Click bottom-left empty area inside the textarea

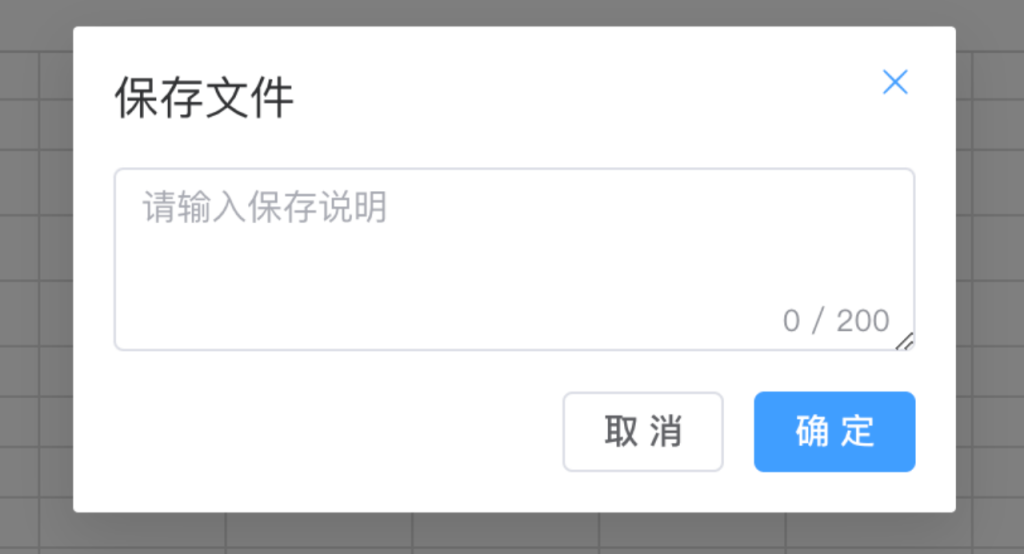point(196,320)
